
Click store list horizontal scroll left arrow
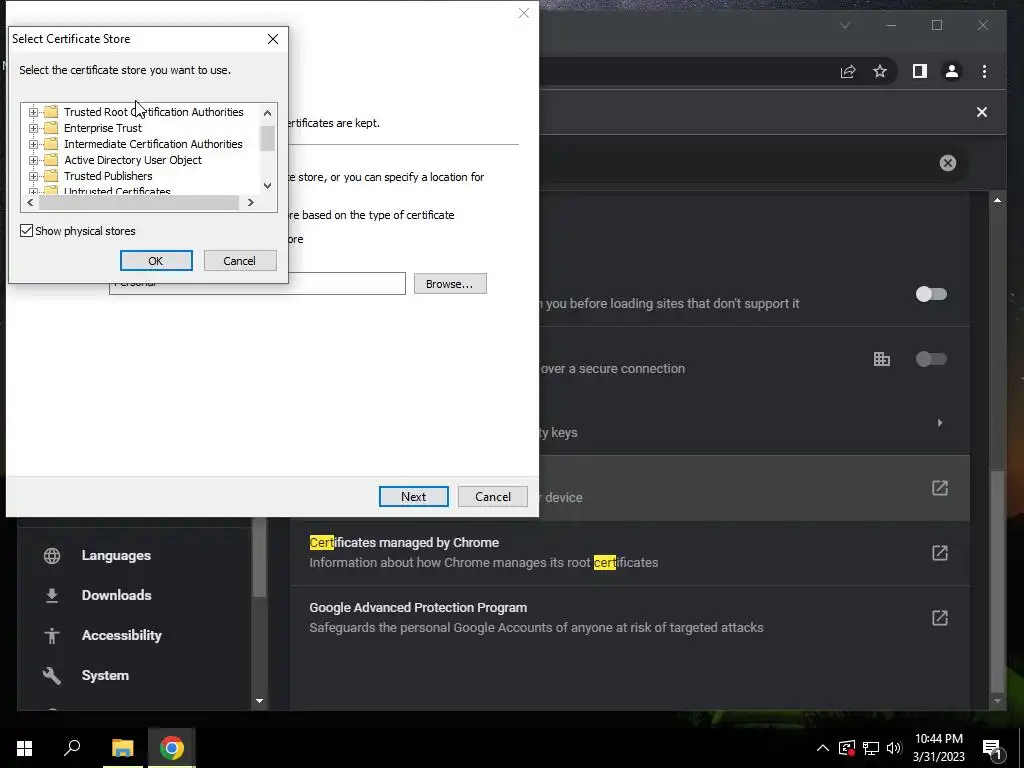(x=30, y=202)
